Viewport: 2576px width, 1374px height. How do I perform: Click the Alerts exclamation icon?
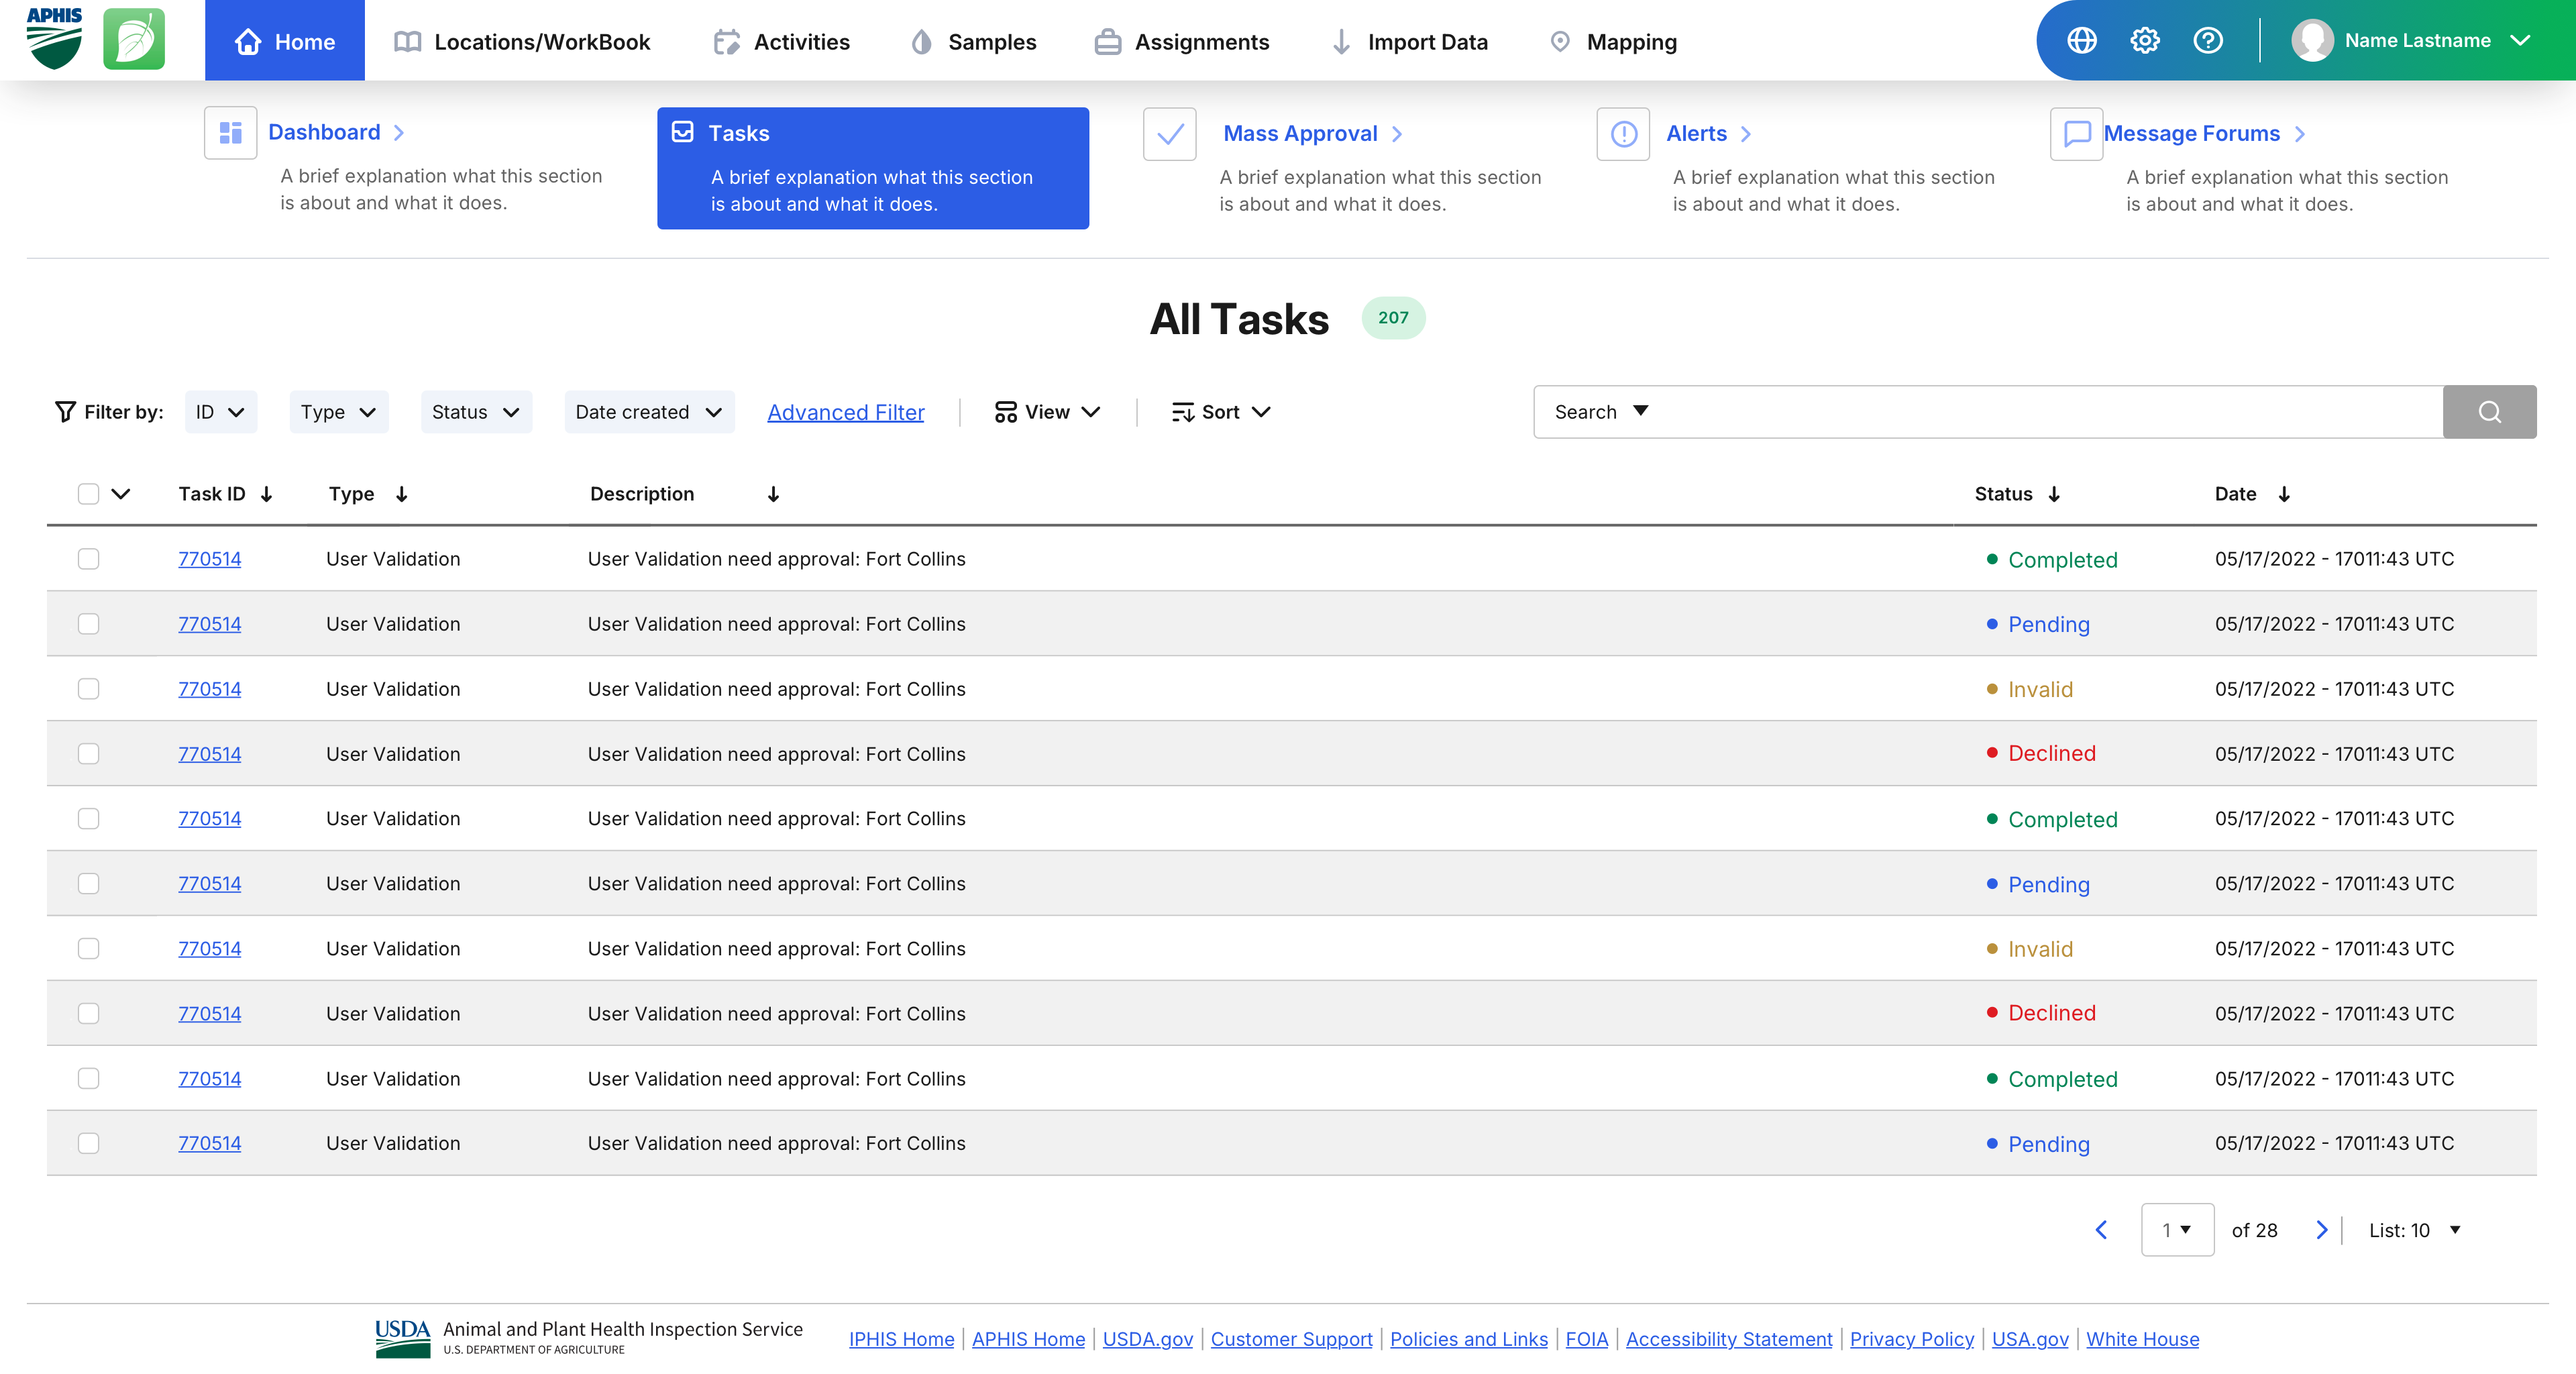coord(1624,134)
